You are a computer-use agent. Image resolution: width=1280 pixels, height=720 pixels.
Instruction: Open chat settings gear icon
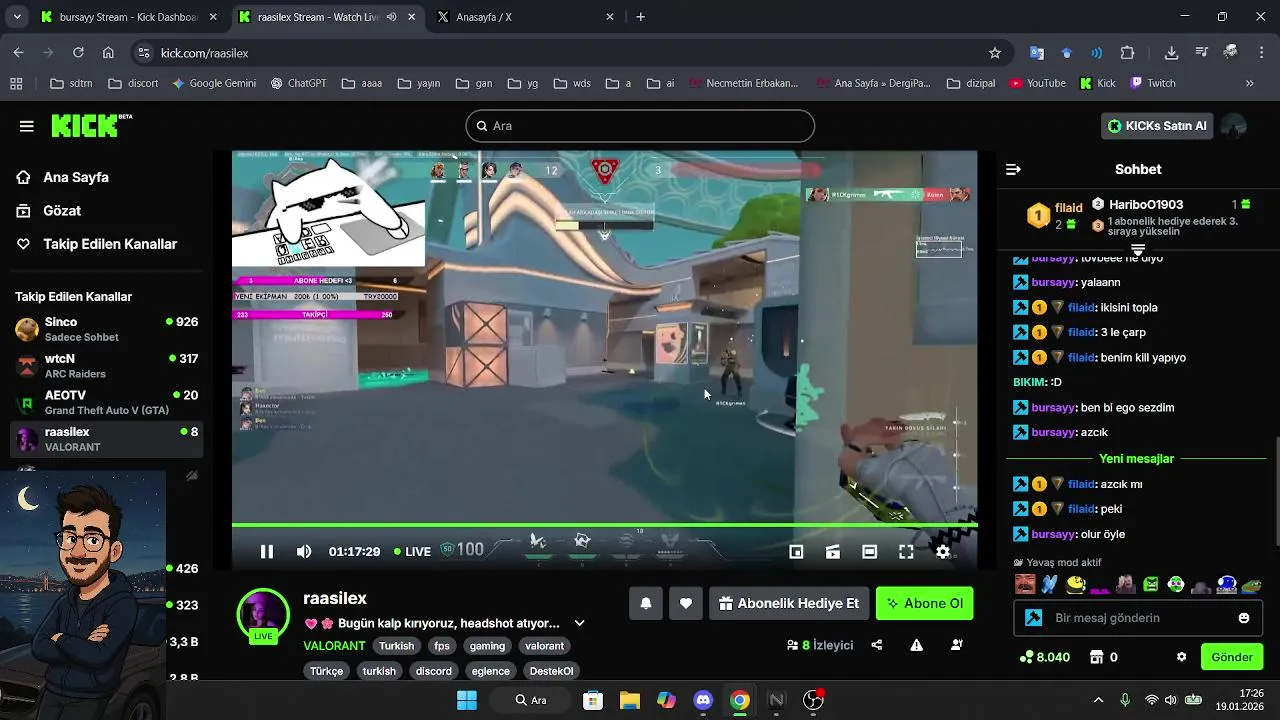click(x=1181, y=657)
